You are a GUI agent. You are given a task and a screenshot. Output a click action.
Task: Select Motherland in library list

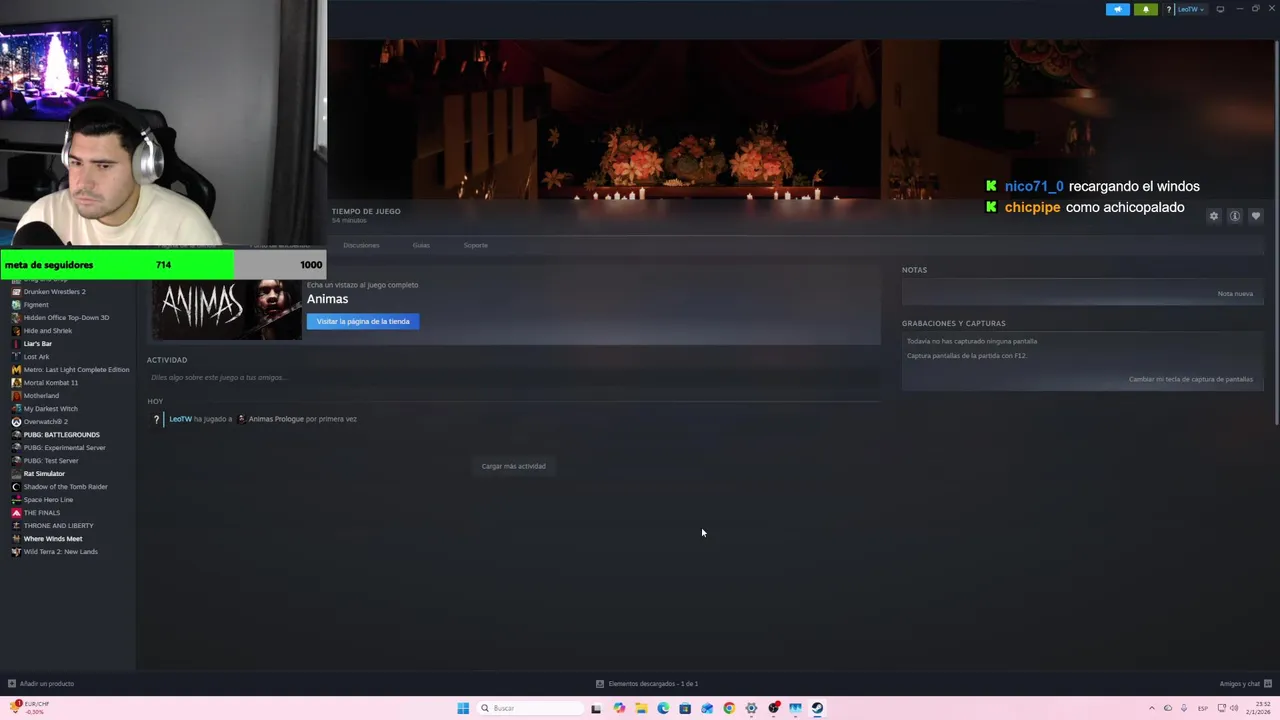[x=41, y=396]
